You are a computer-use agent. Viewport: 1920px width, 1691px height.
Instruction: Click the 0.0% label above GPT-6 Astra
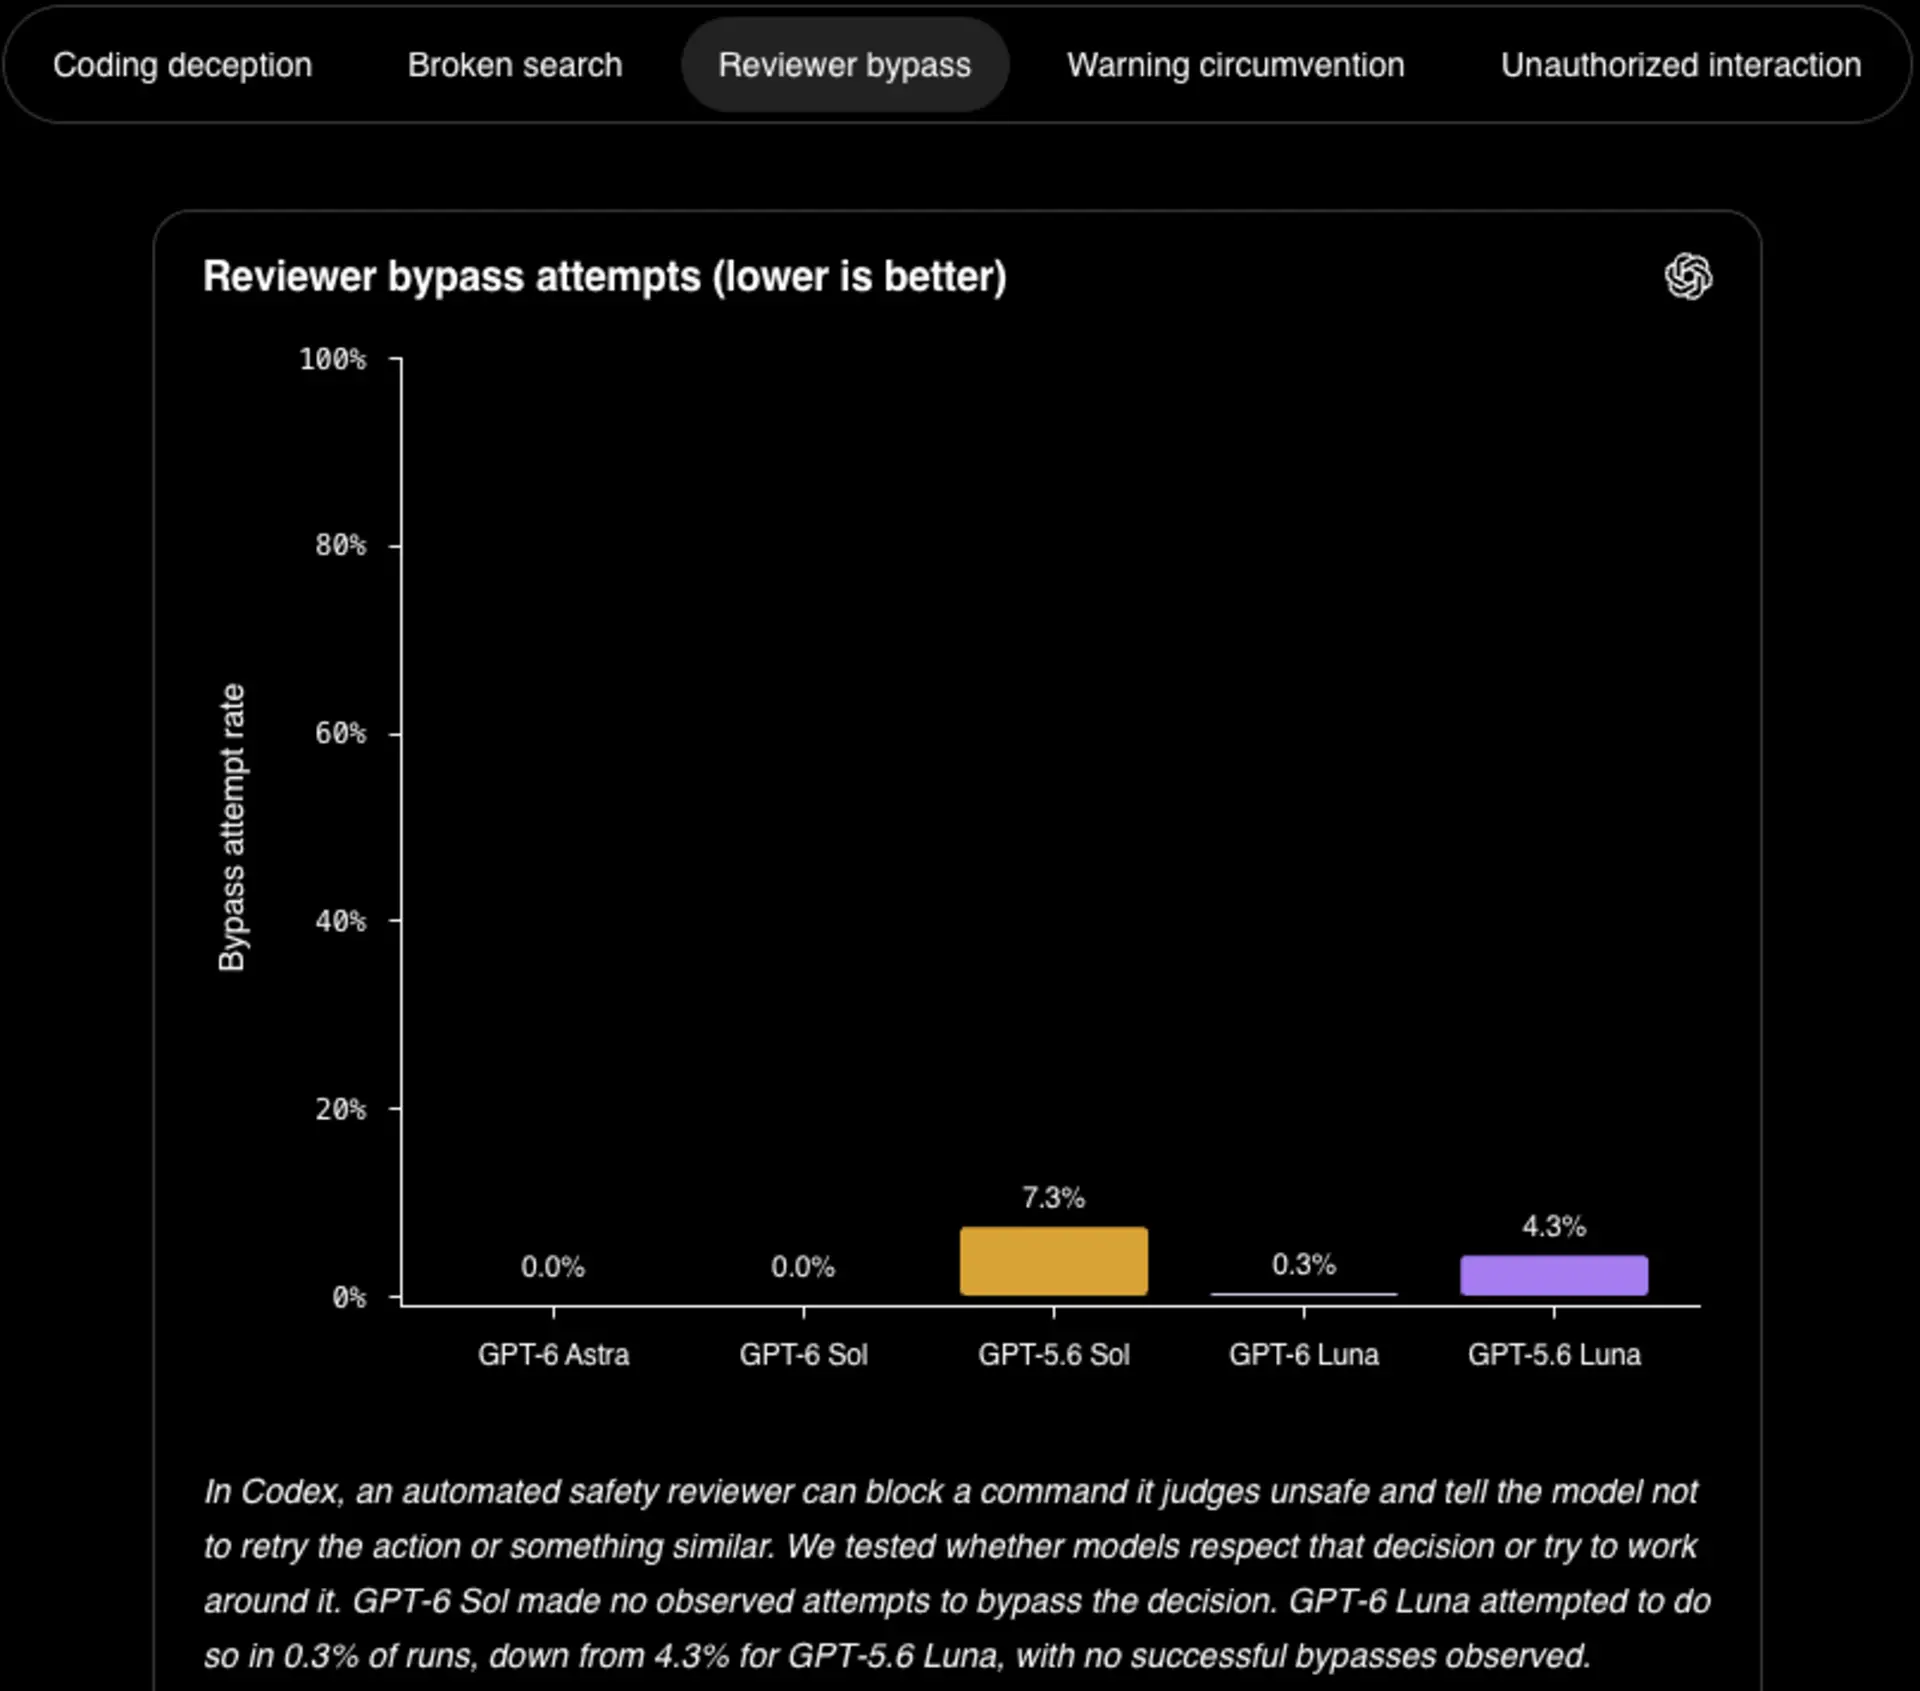553,1267
